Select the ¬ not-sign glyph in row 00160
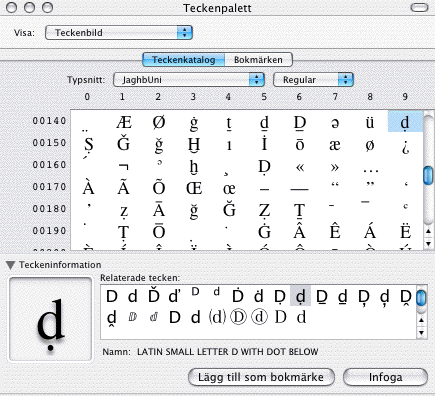The height and width of the screenshot is (396, 435). click(124, 166)
